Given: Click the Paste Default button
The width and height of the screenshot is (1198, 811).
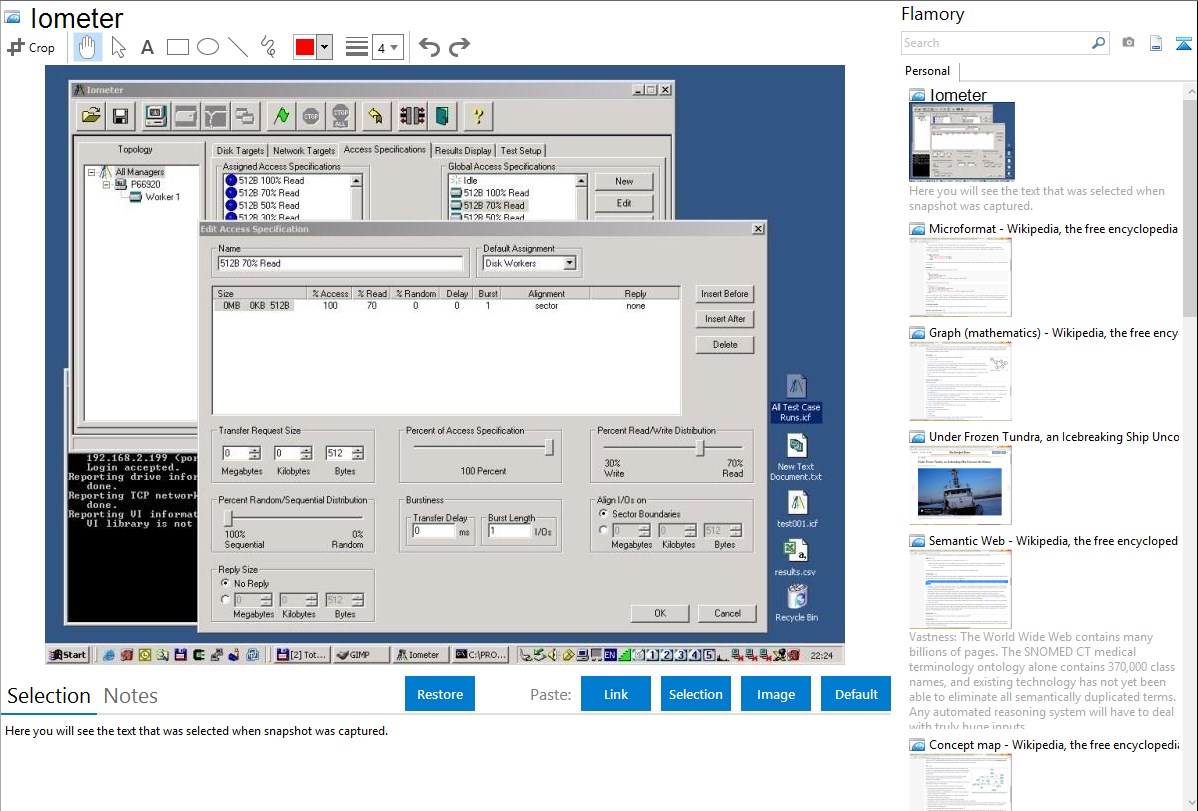Looking at the screenshot, I should [x=856, y=694].
